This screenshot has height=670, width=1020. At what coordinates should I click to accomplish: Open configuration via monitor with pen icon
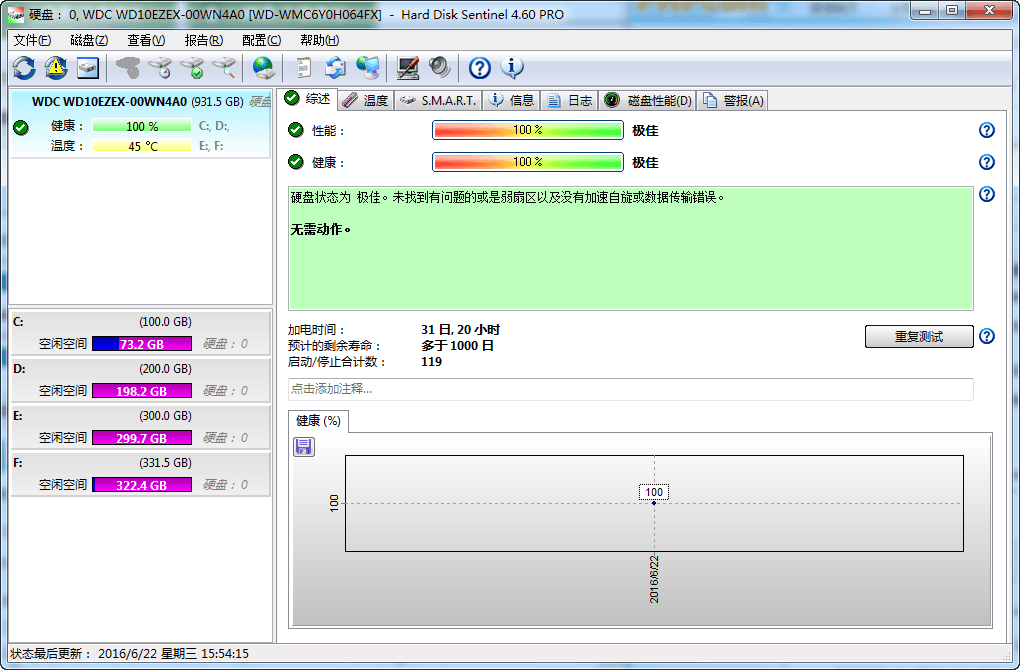(408, 68)
